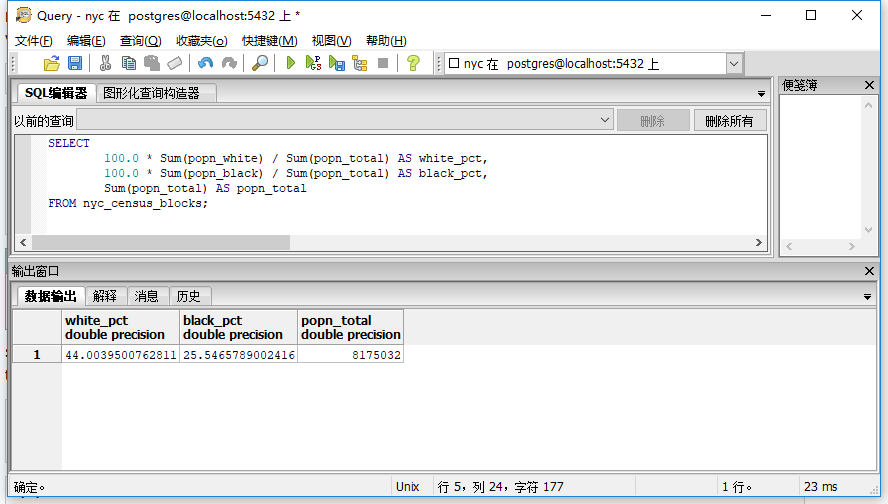Copy selected text icon
888x504 pixels.
click(x=129, y=63)
